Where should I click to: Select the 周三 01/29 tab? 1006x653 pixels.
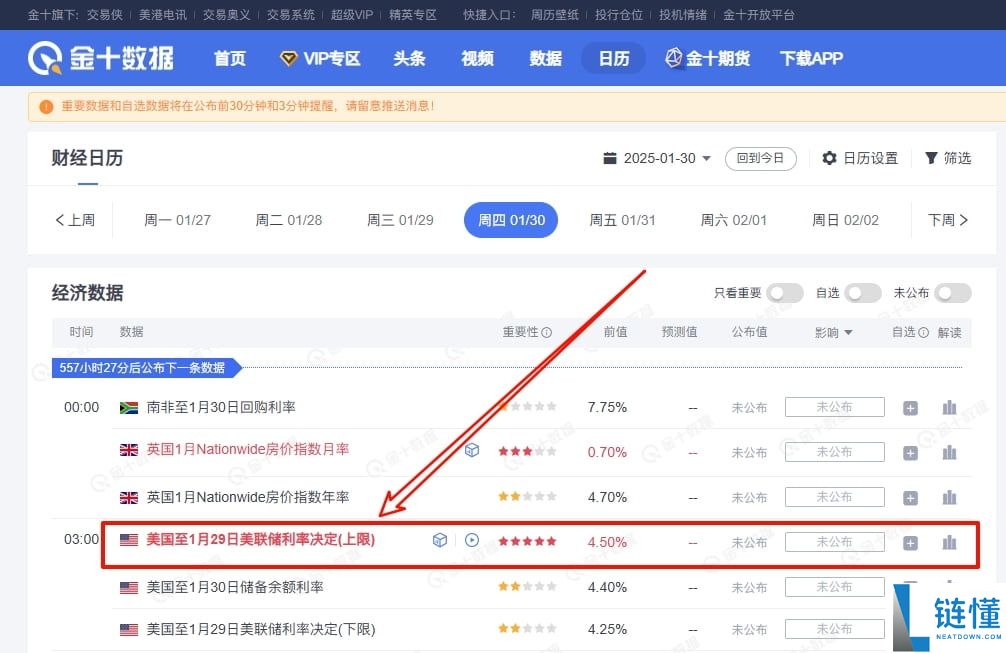(x=400, y=220)
